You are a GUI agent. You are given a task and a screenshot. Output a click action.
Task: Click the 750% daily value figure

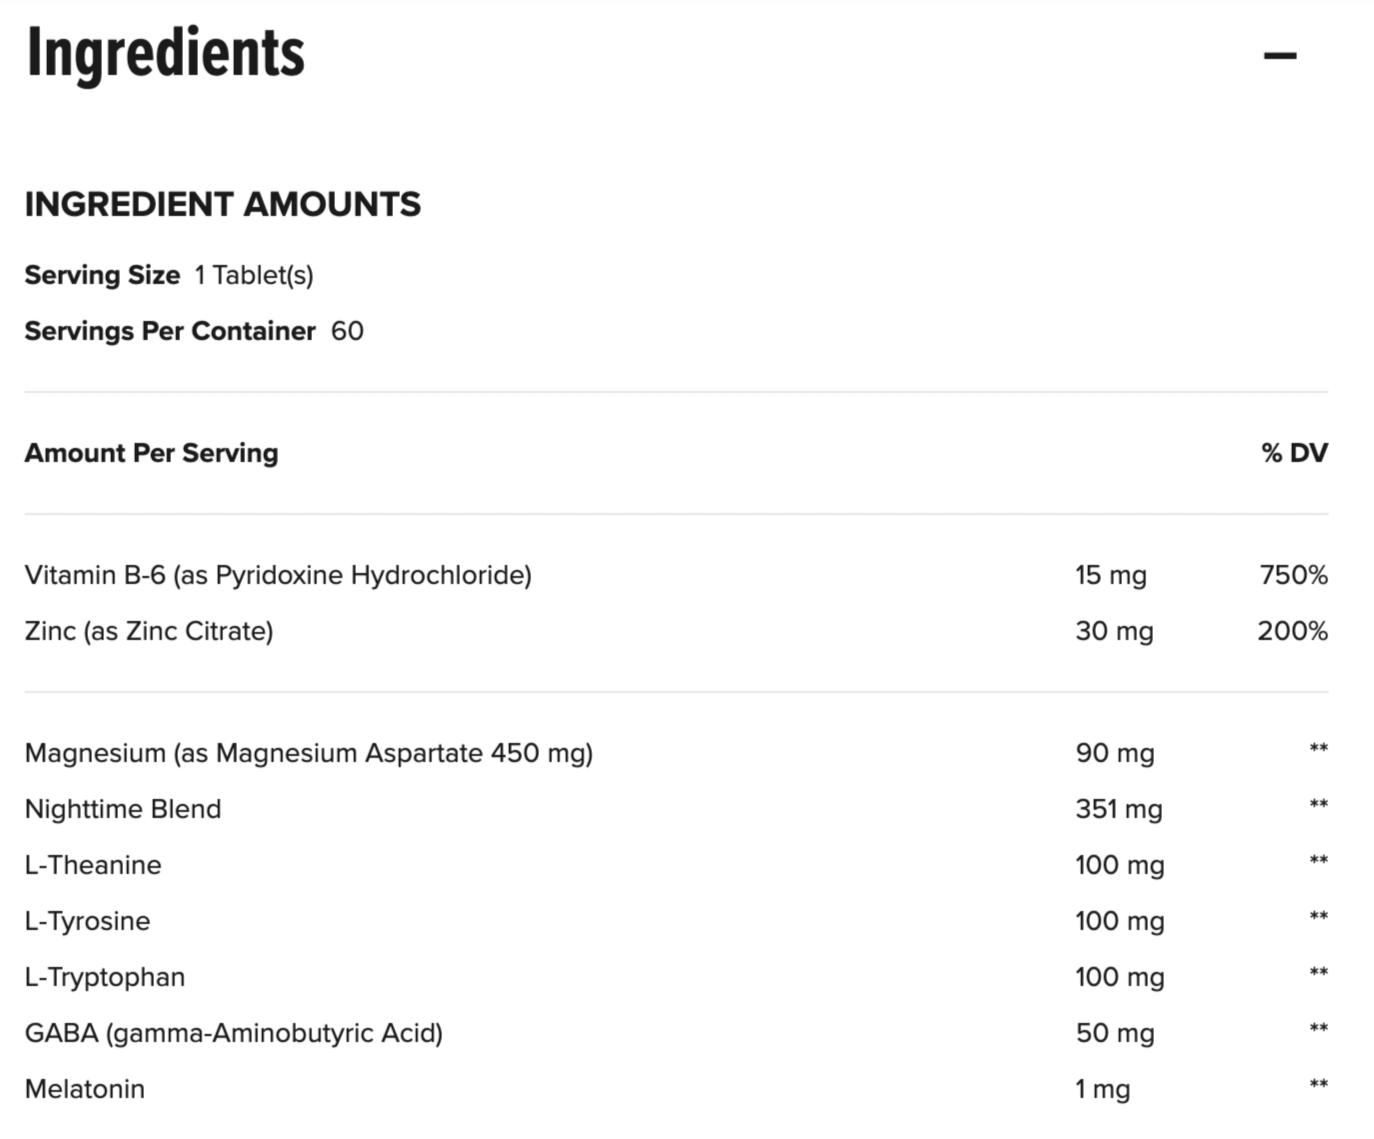point(1293,575)
